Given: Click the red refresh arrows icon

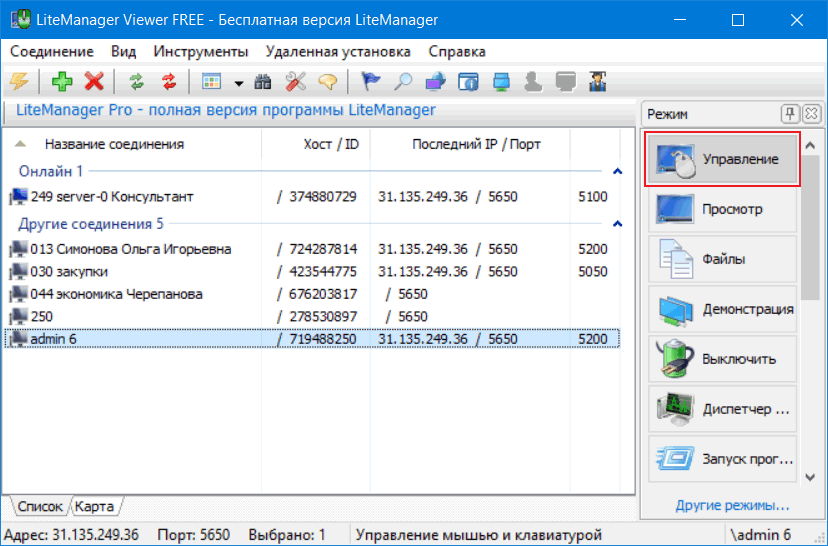Looking at the screenshot, I should 169,82.
